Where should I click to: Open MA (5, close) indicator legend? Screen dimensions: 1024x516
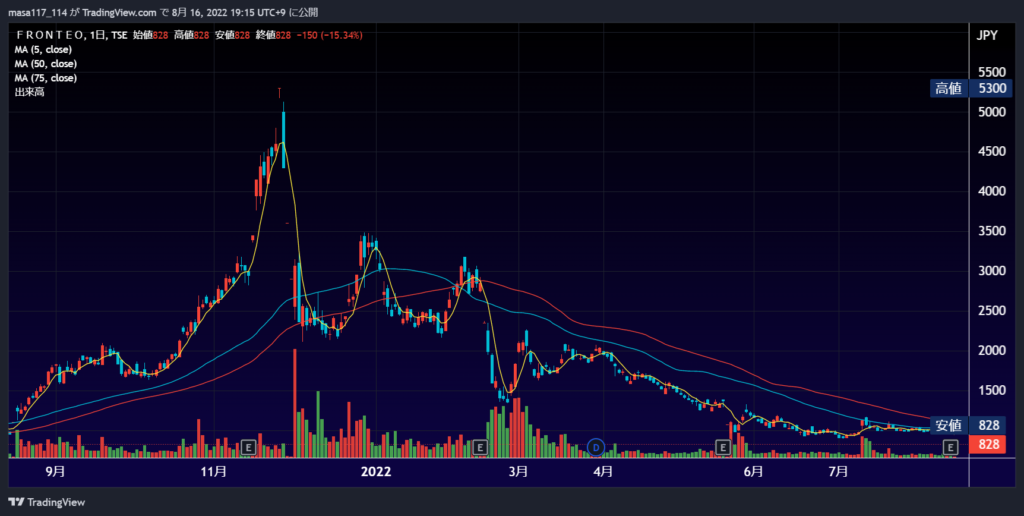(43, 50)
